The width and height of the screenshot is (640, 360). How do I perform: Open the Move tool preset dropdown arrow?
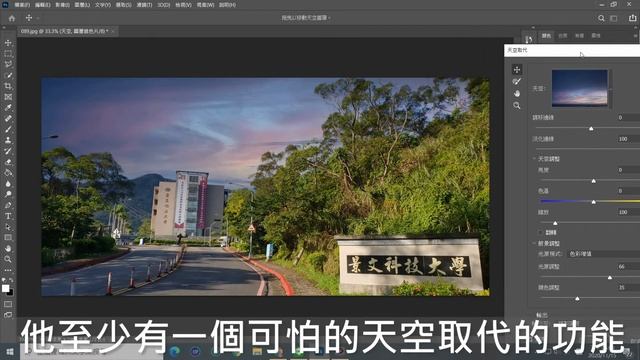pos(38,18)
